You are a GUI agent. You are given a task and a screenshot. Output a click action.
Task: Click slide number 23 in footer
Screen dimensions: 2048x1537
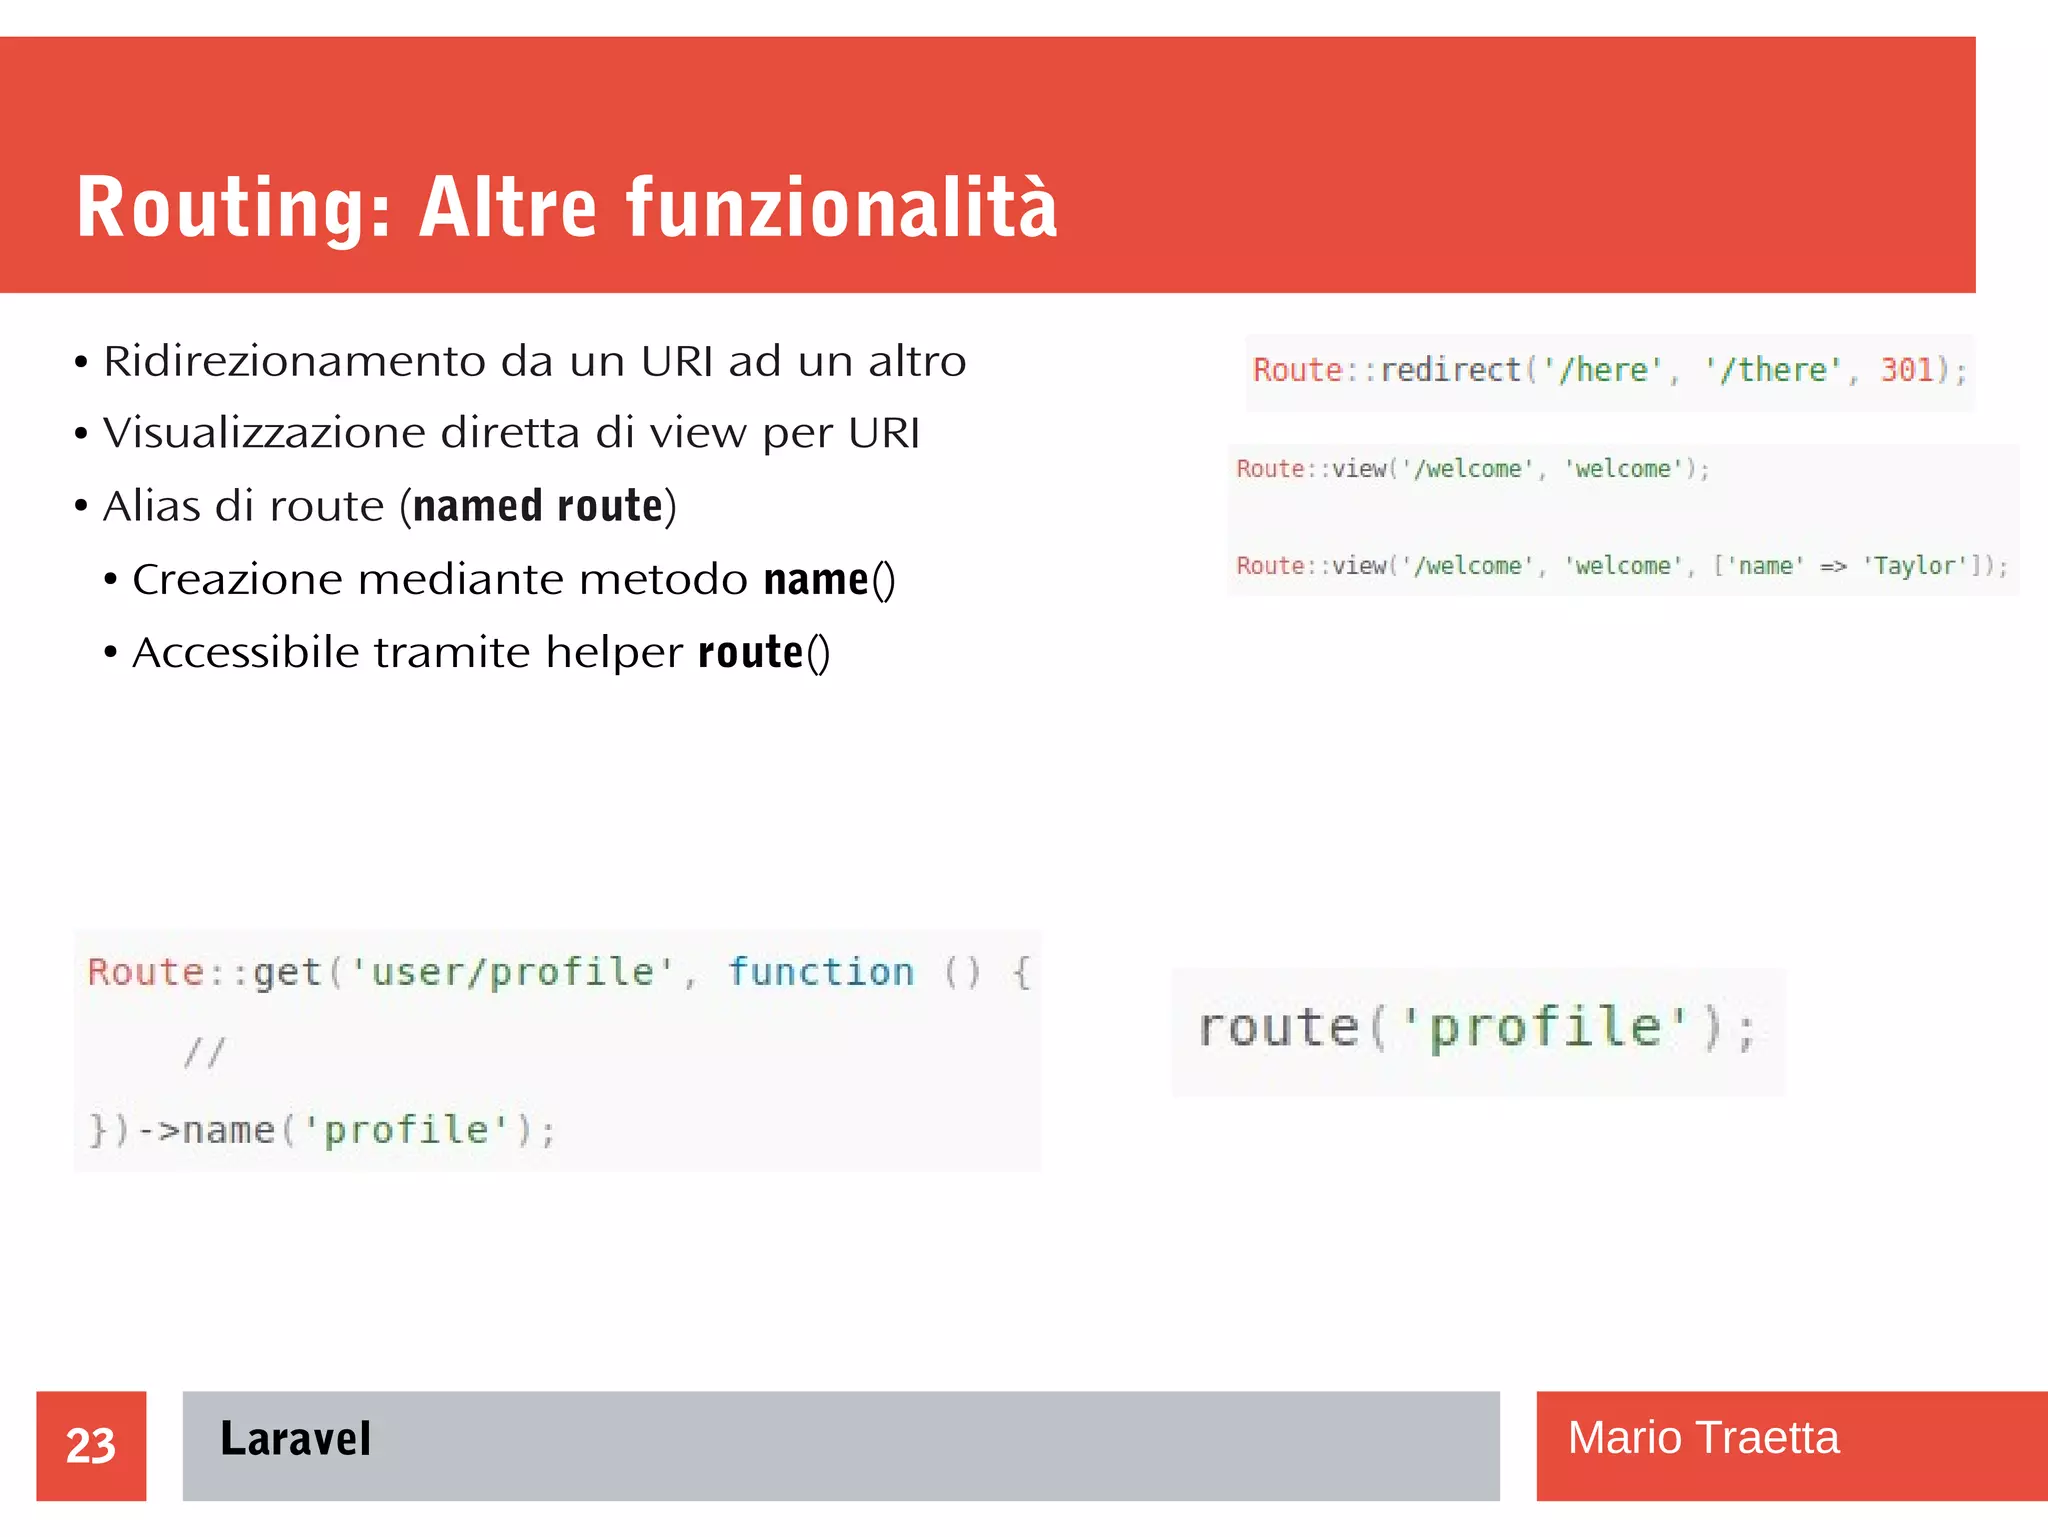click(x=91, y=1446)
